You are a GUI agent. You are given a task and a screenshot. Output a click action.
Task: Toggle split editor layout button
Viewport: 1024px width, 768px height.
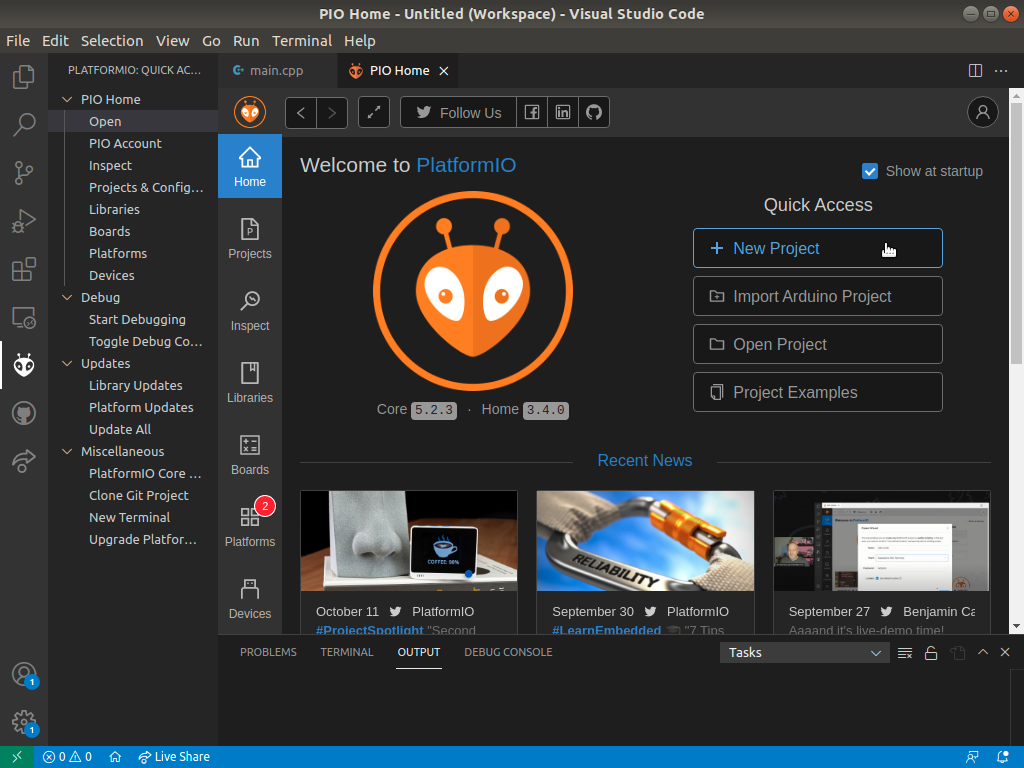(975, 70)
